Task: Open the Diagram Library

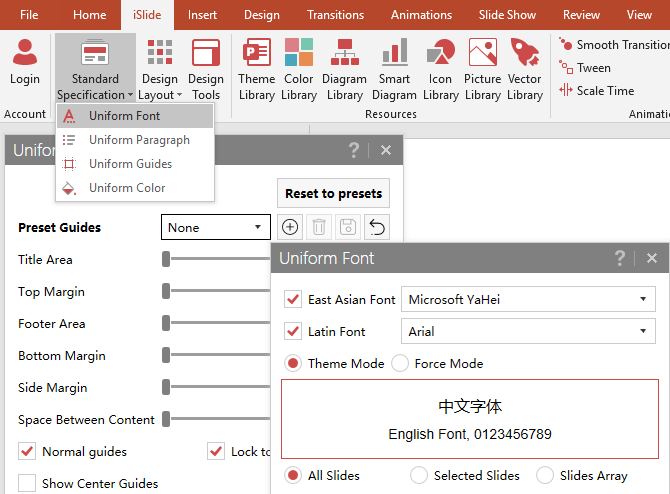Action: coord(344,69)
